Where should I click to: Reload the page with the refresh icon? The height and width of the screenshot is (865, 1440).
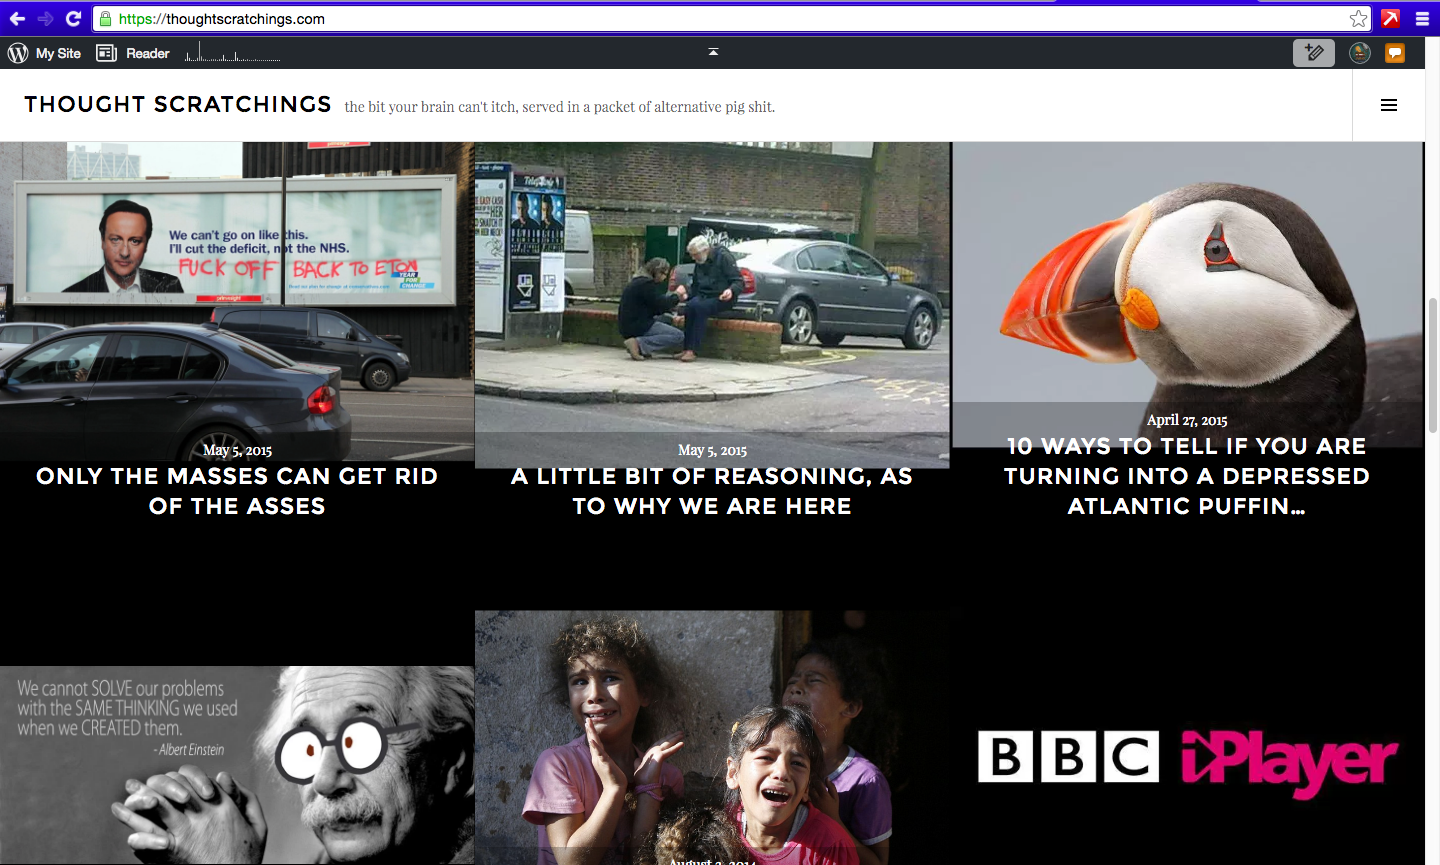pos(73,18)
